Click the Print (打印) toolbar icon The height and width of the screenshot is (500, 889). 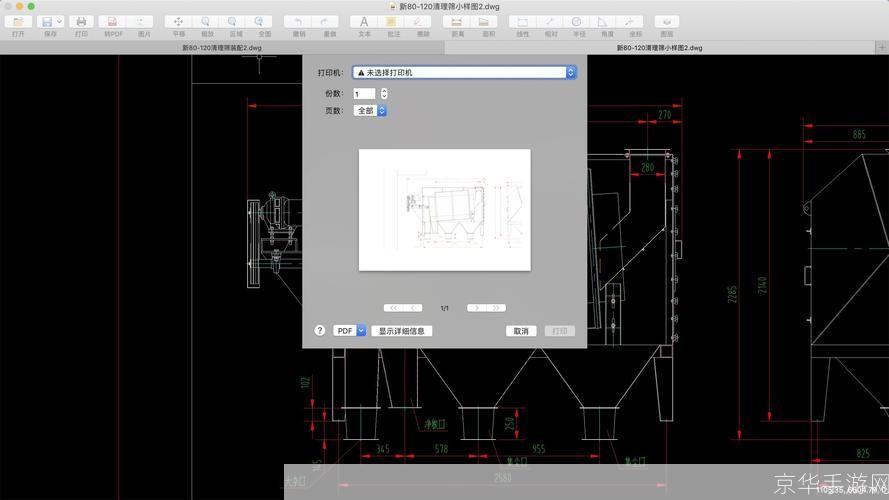coord(81,22)
